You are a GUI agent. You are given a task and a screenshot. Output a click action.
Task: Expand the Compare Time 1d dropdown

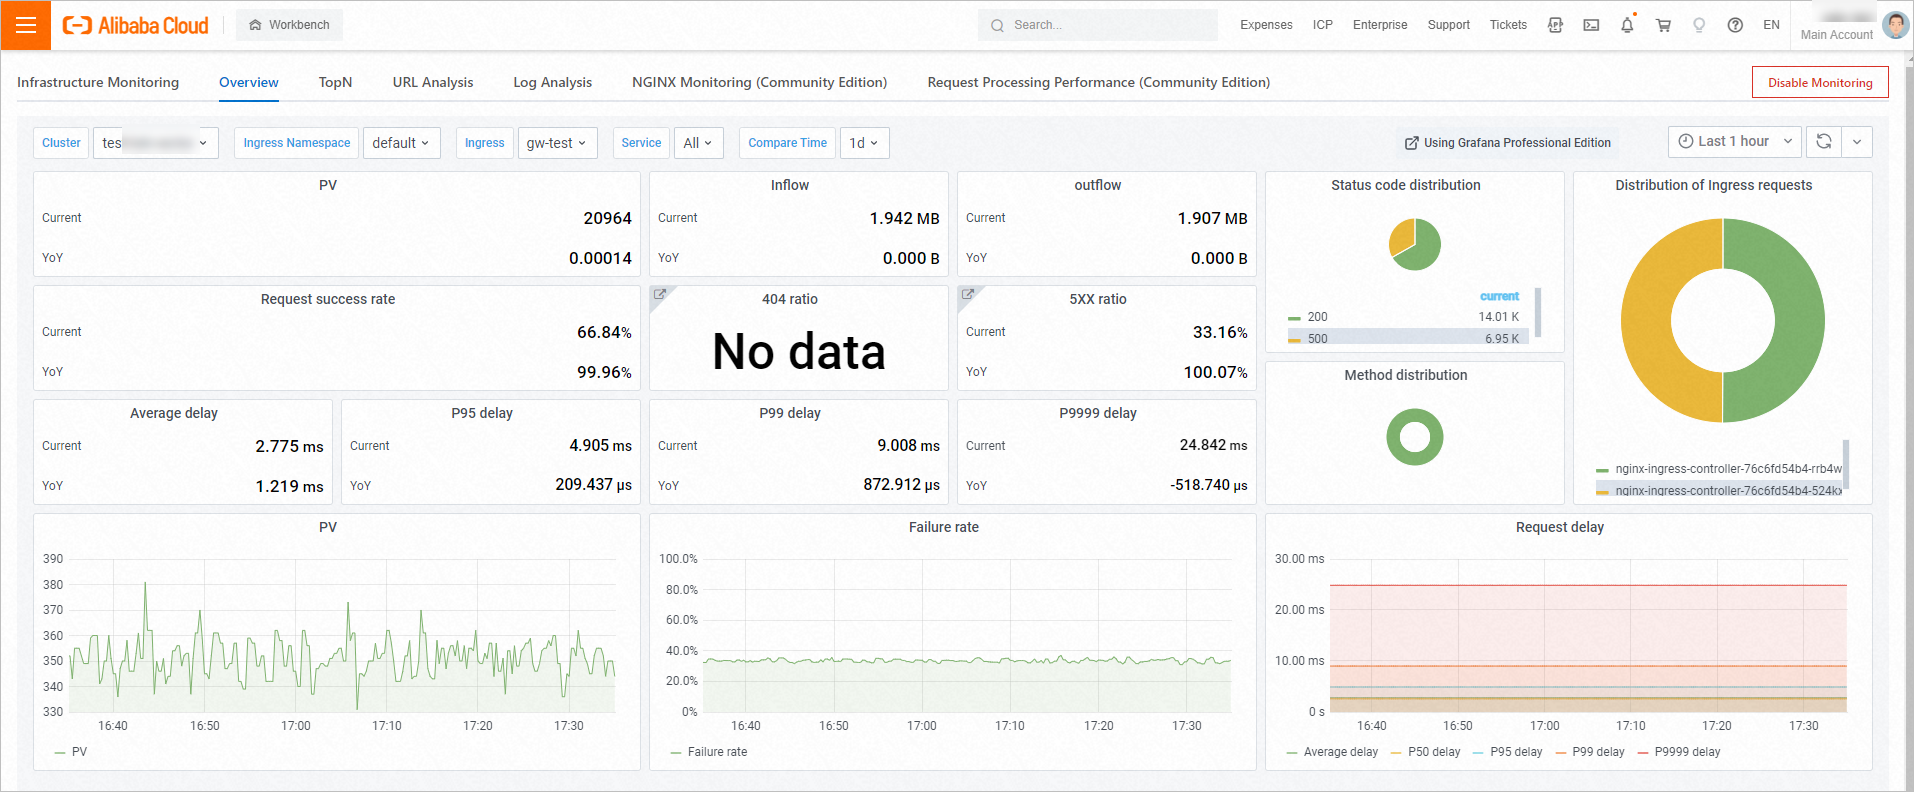(x=863, y=143)
